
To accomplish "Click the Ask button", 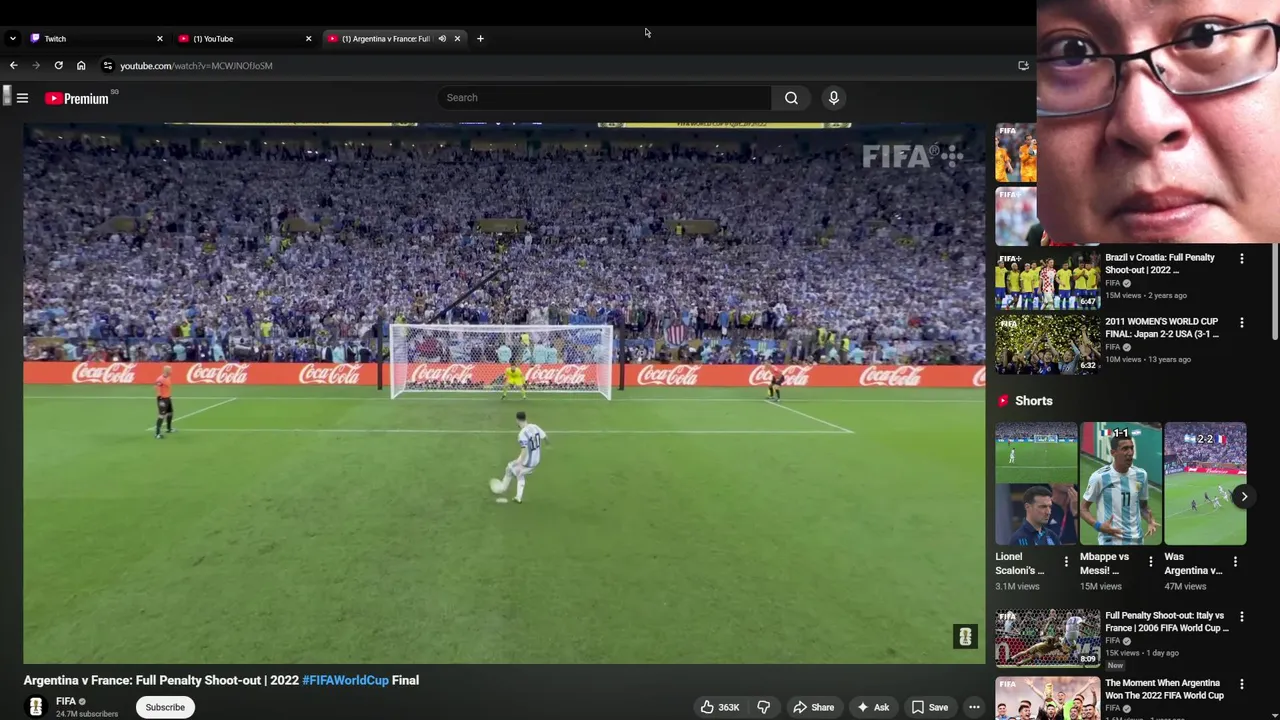I will [872, 707].
